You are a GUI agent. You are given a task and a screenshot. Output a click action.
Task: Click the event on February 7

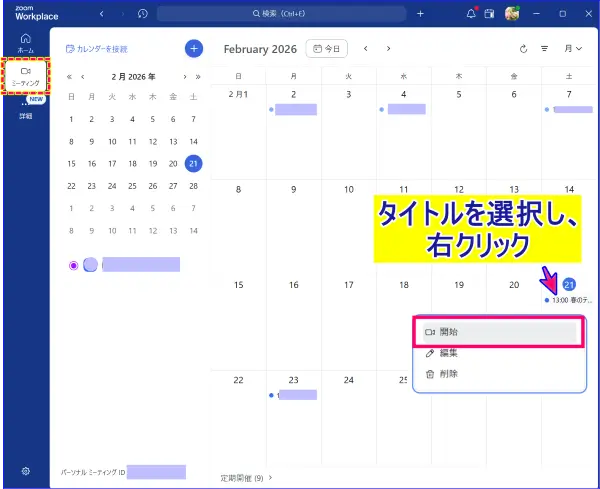(x=569, y=109)
